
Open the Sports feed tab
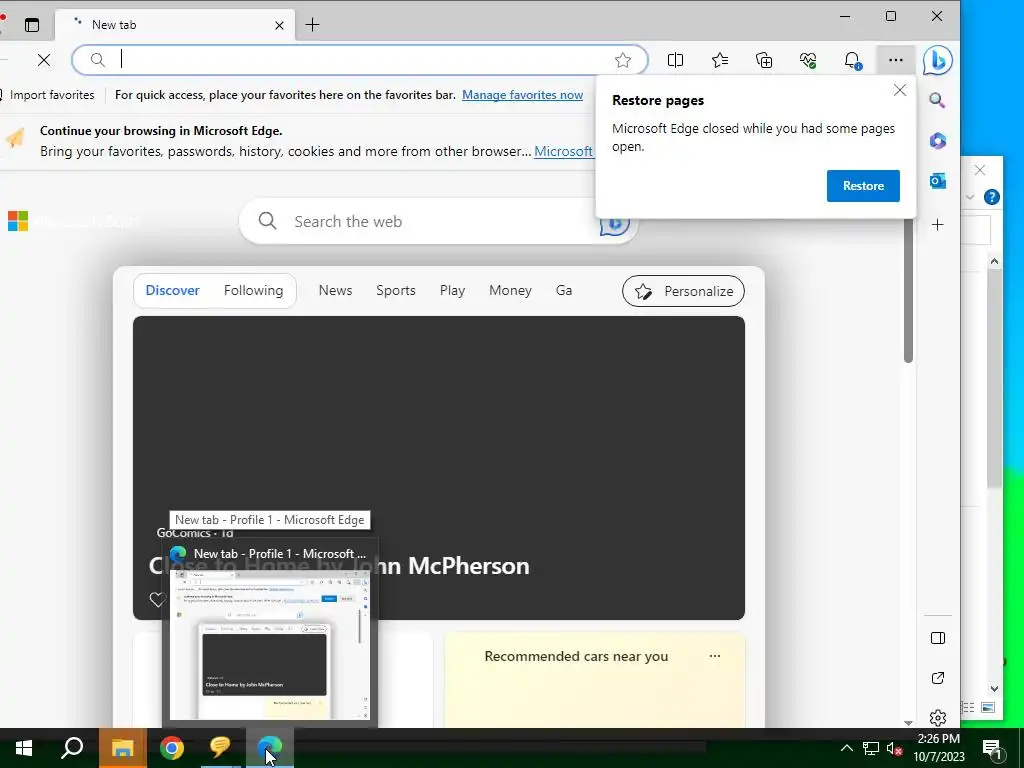click(396, 291)
